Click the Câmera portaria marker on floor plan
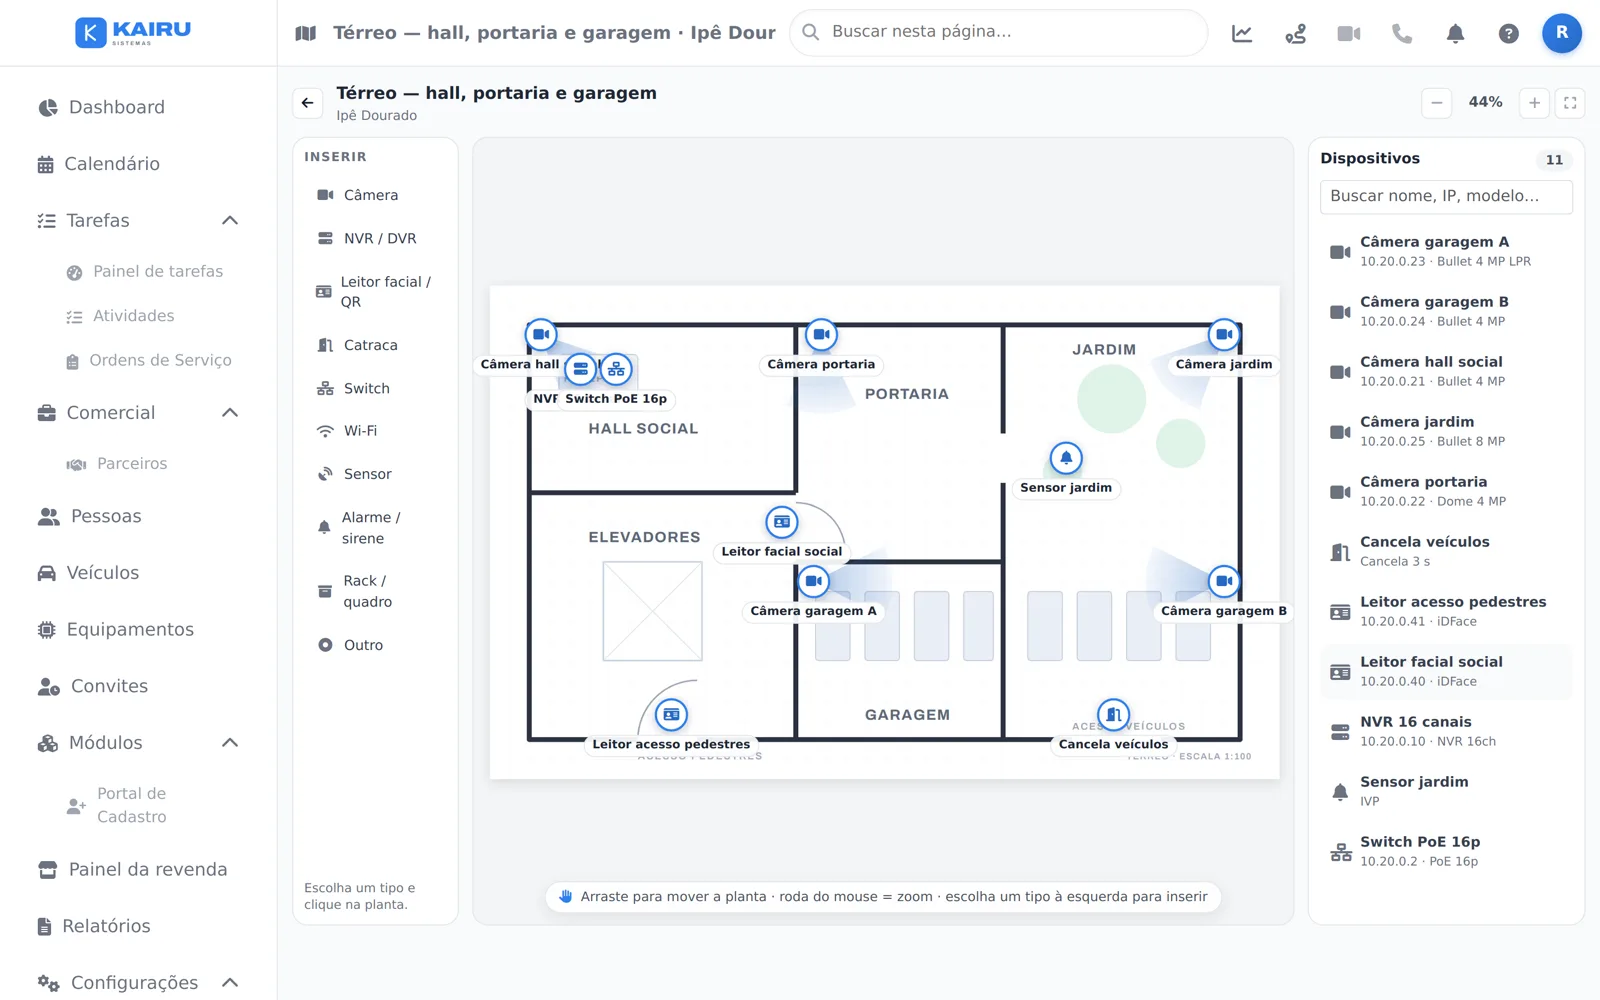The image size is (1600, 1000). pyautogui.click(x=821, y=335)
